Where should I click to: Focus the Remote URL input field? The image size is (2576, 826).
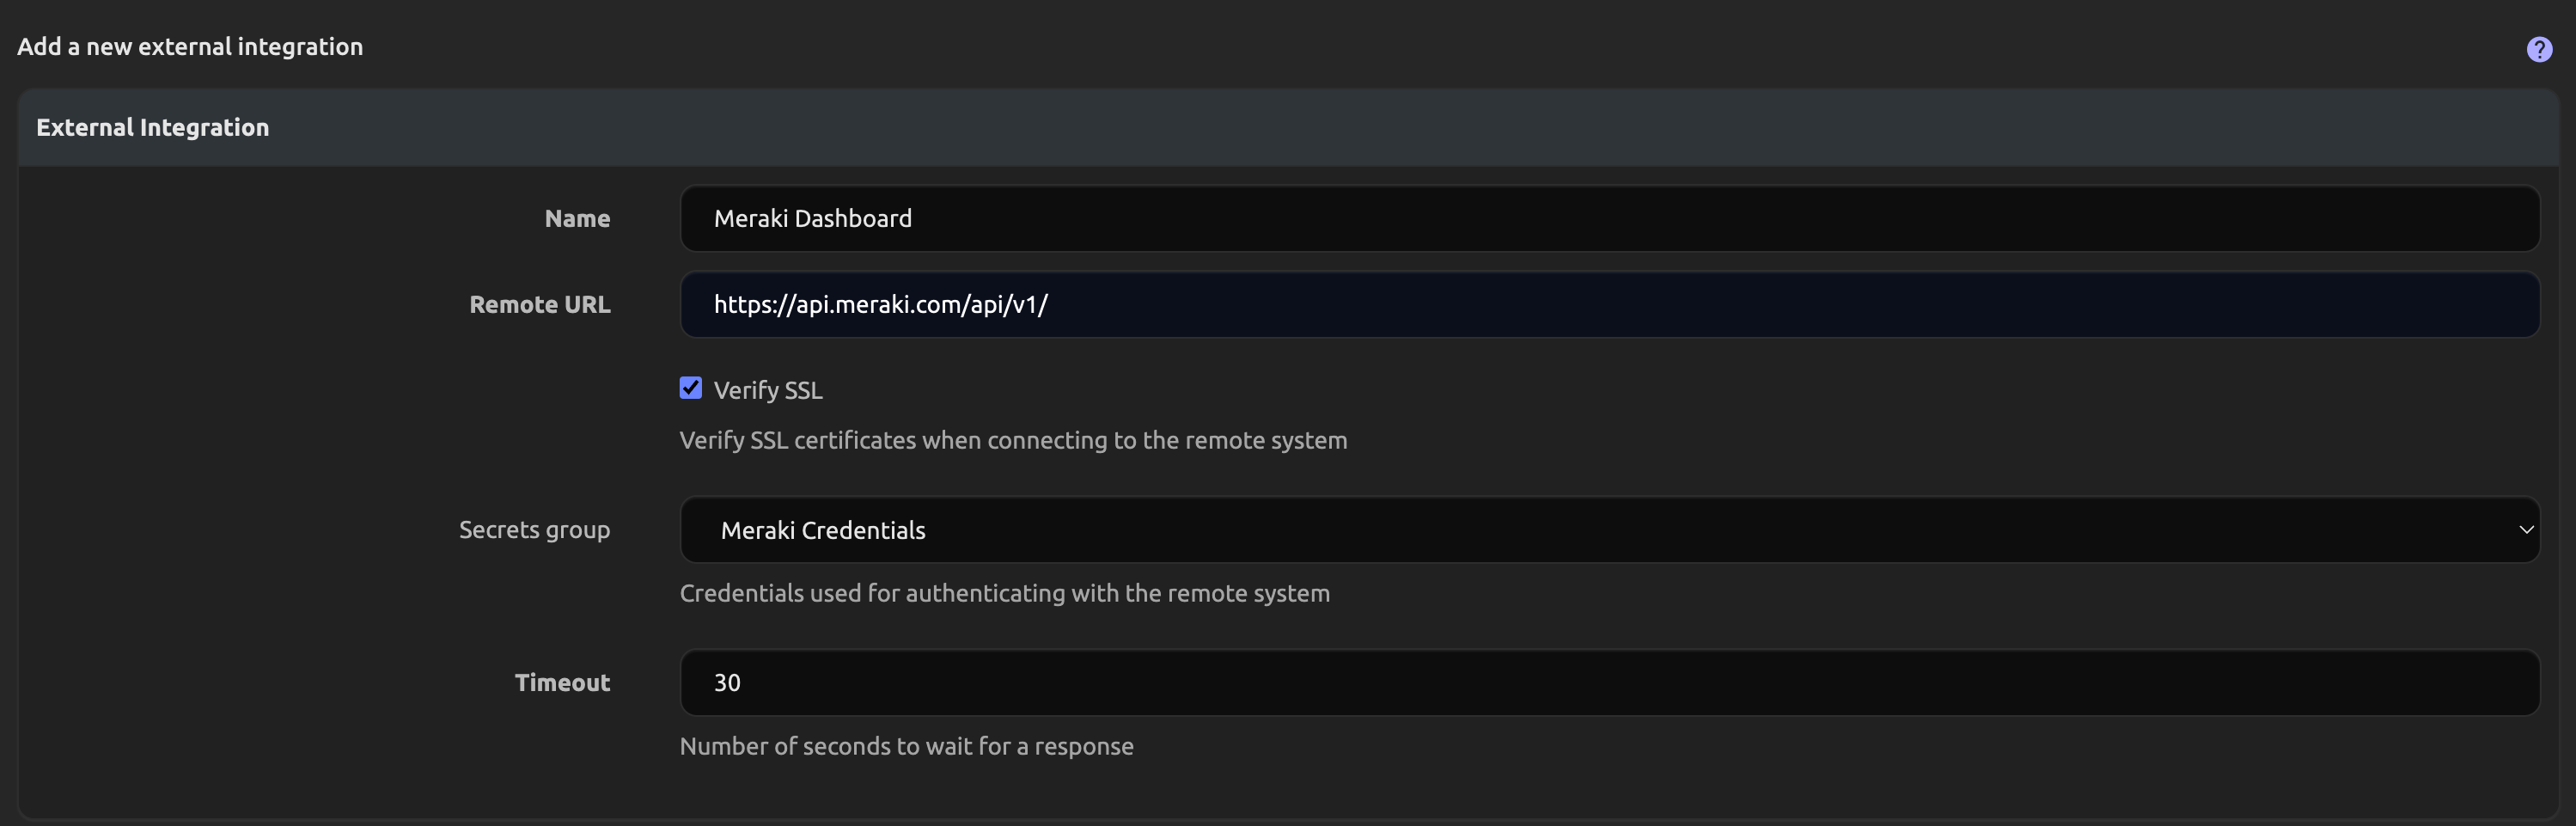coord(1608,304)
